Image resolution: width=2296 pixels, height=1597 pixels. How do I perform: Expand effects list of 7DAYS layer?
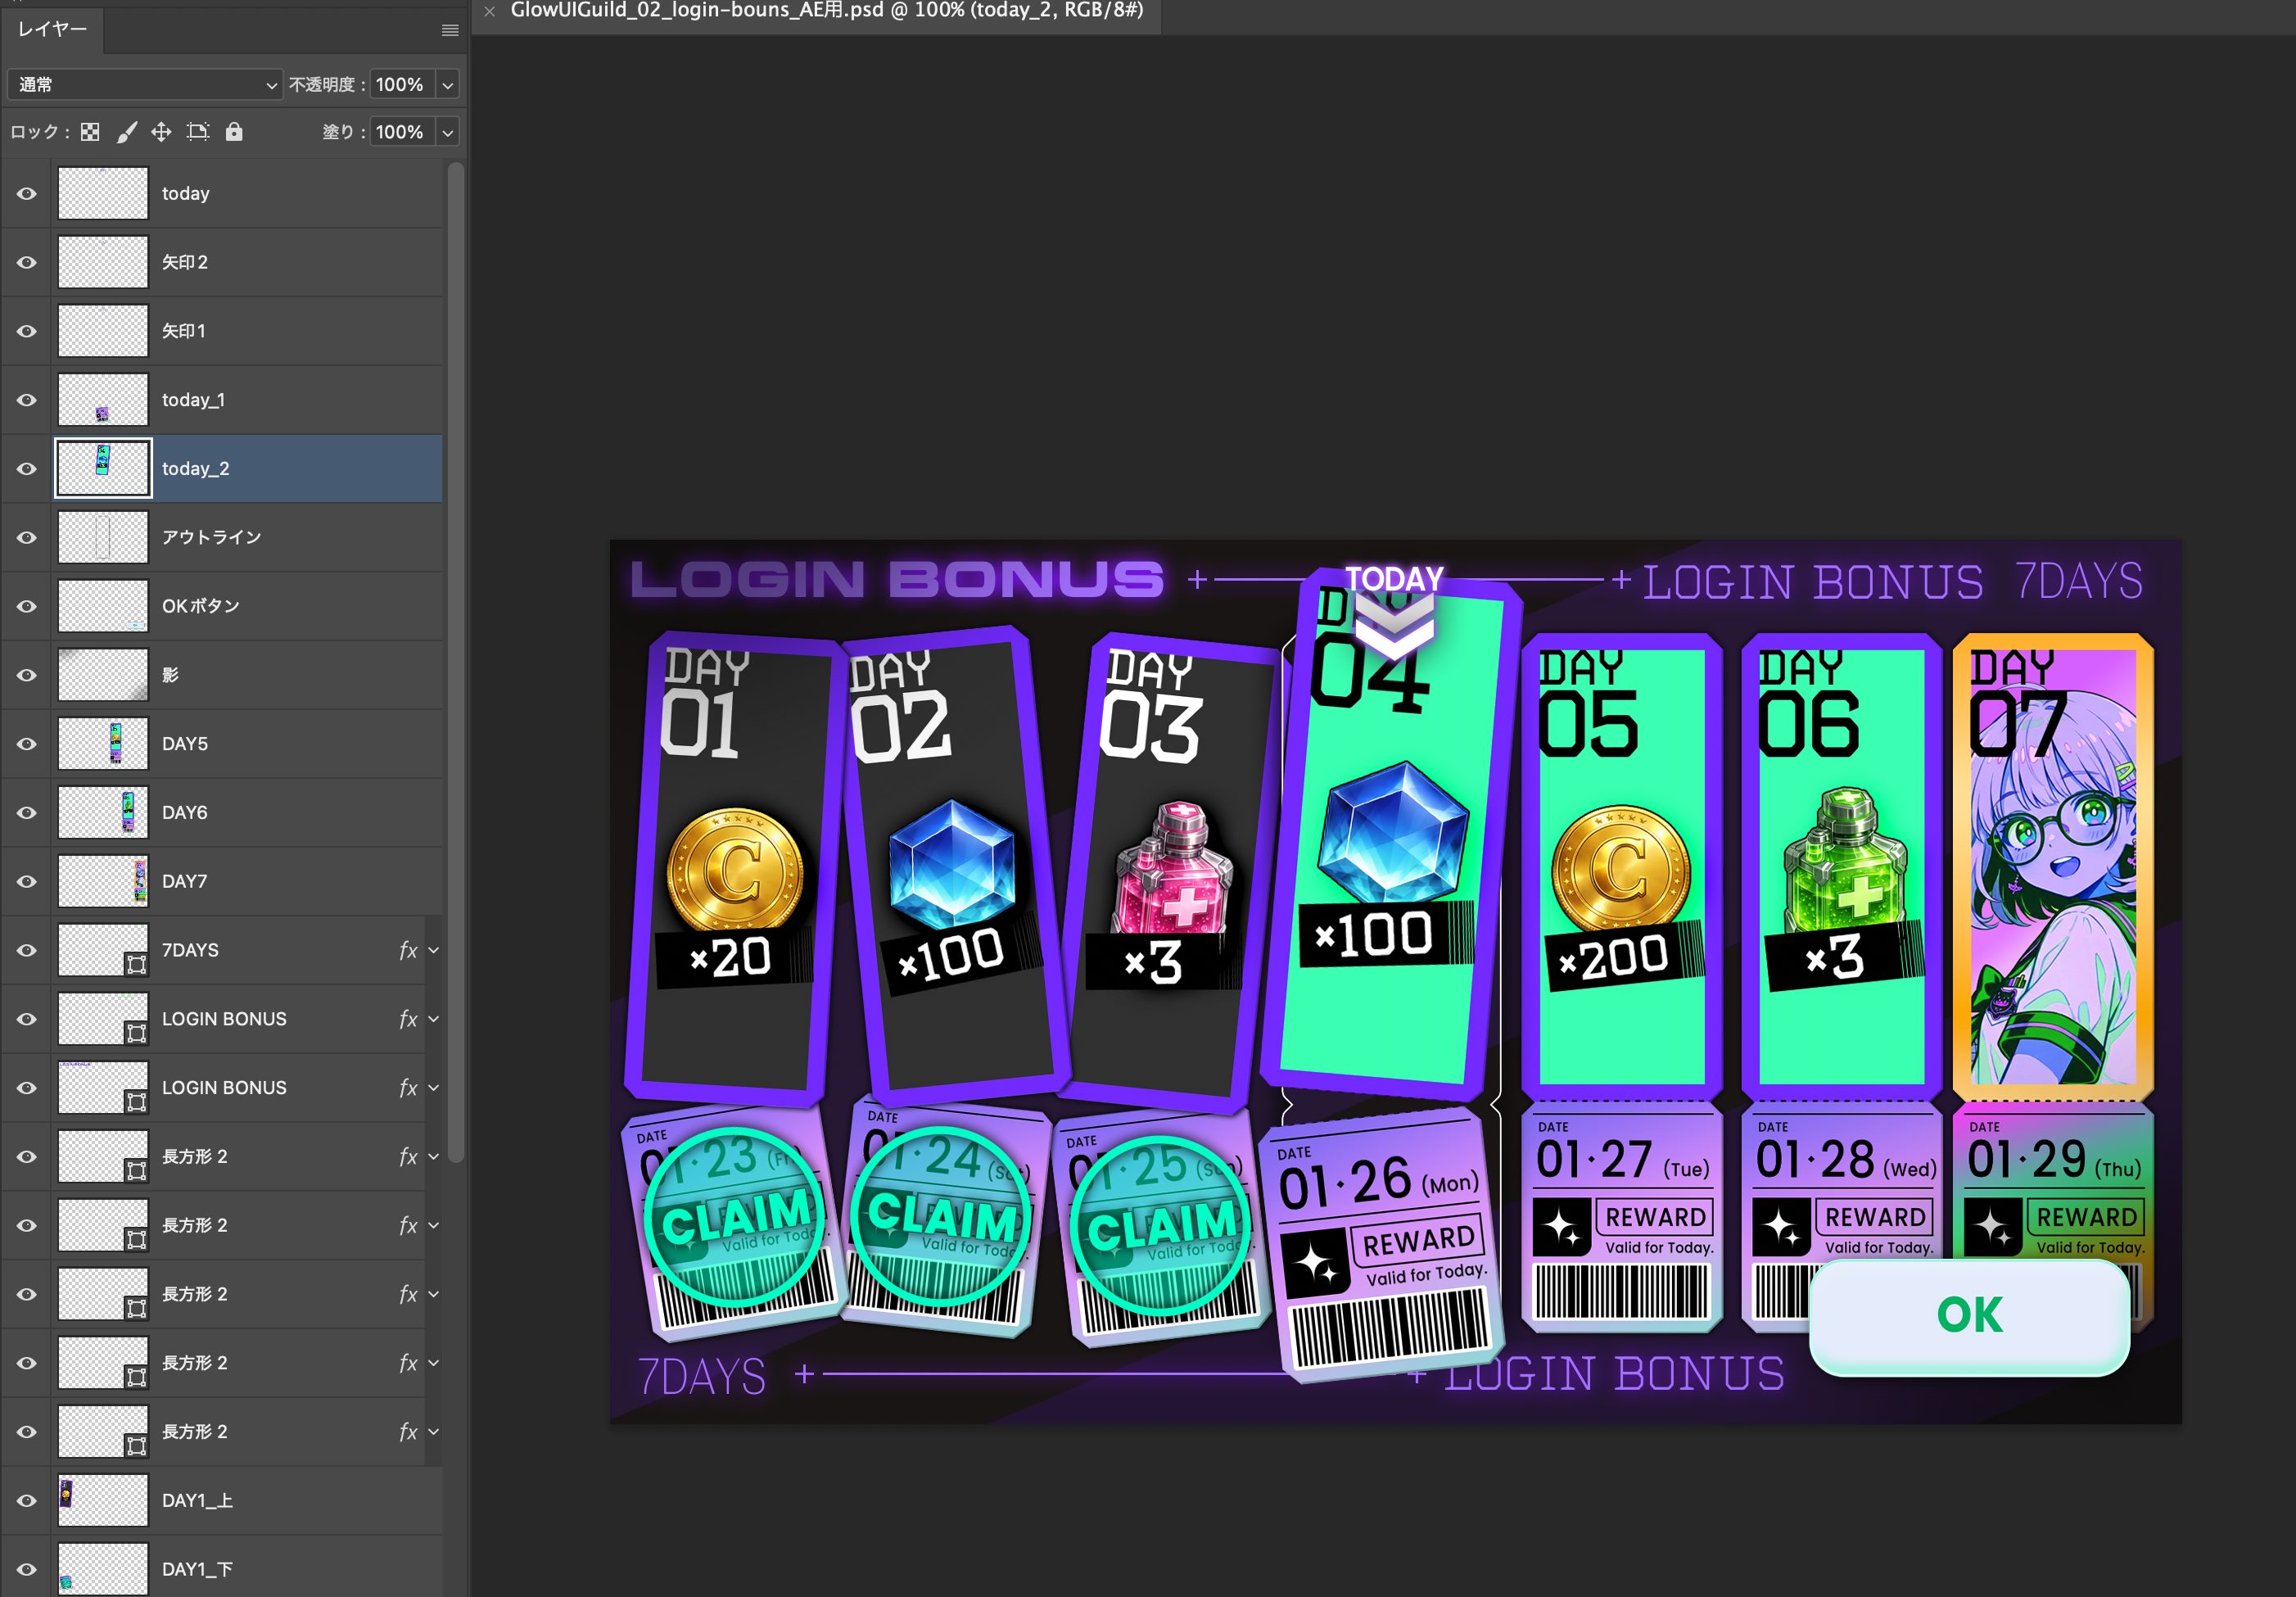click(434, 950)
